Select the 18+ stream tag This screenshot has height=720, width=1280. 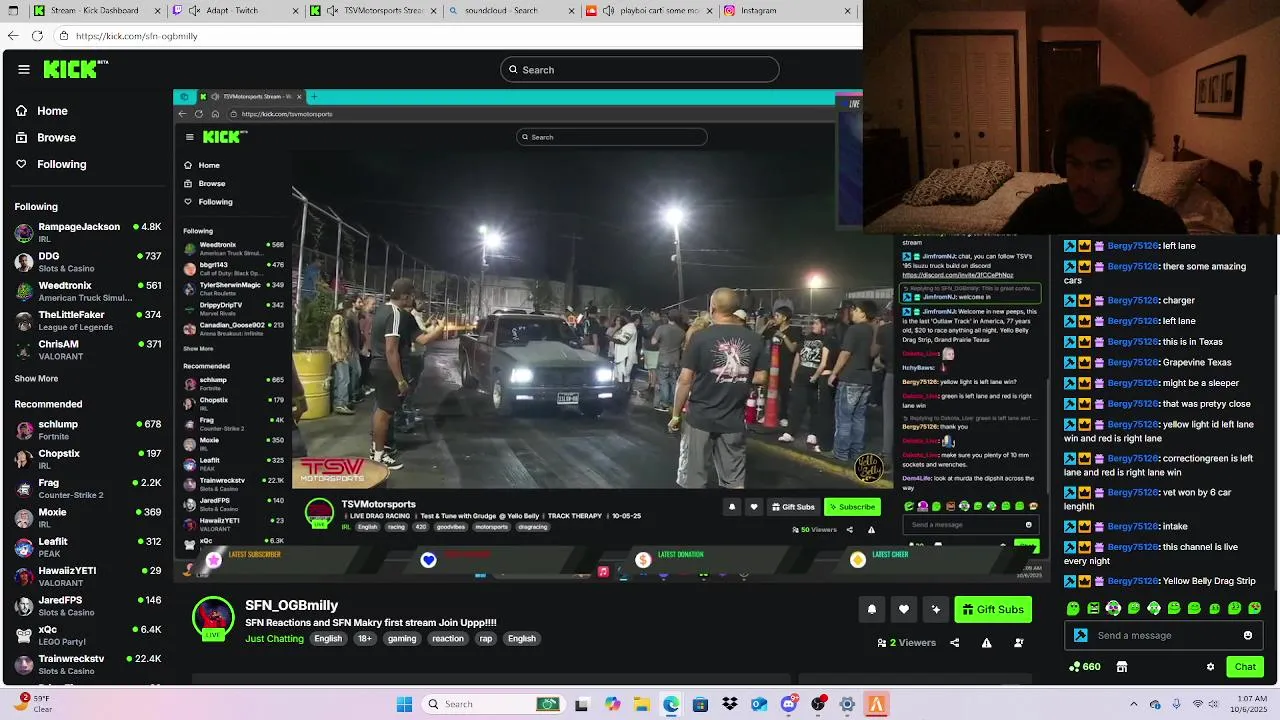(x=364, y=638)
